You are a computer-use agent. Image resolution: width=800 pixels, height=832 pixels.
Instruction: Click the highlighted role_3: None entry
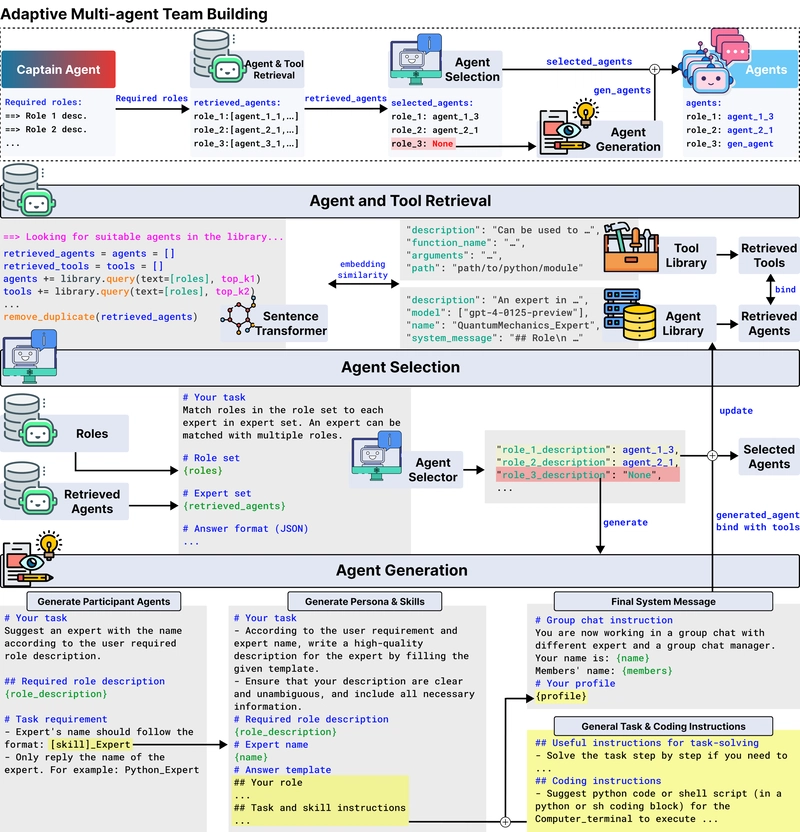(x=422, y=144)
